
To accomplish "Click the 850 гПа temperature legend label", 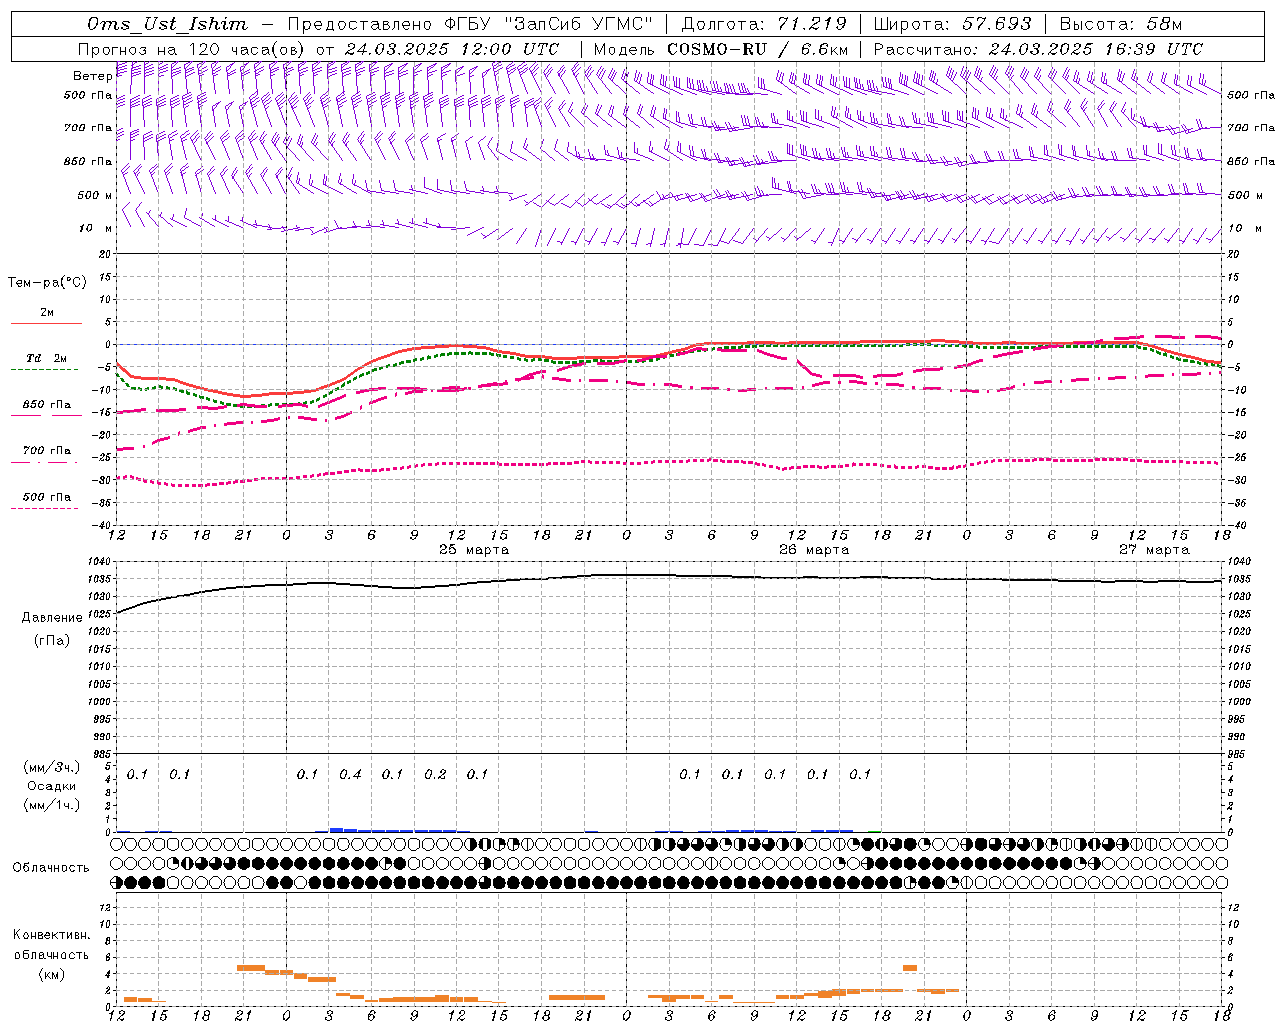I will [46, 405].
